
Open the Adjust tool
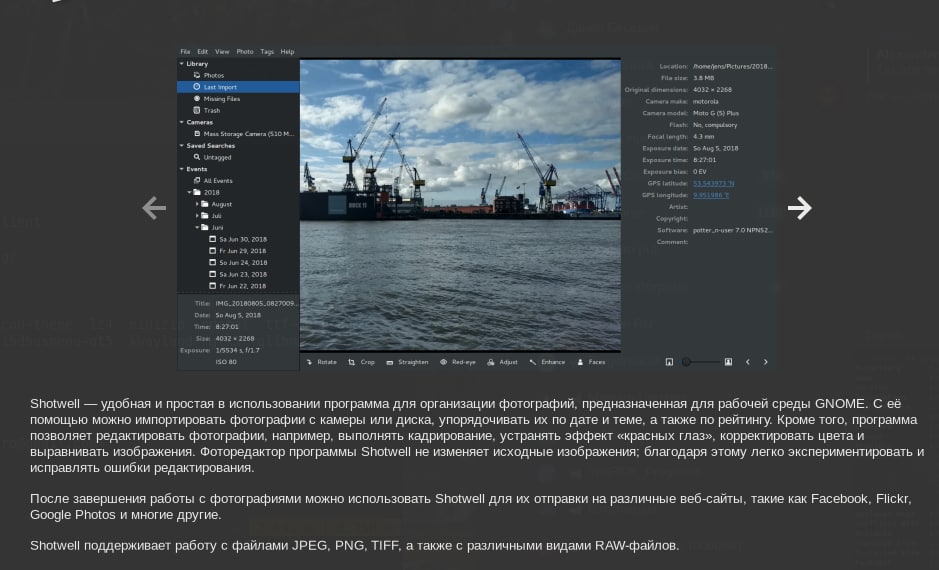coord(502,362)
